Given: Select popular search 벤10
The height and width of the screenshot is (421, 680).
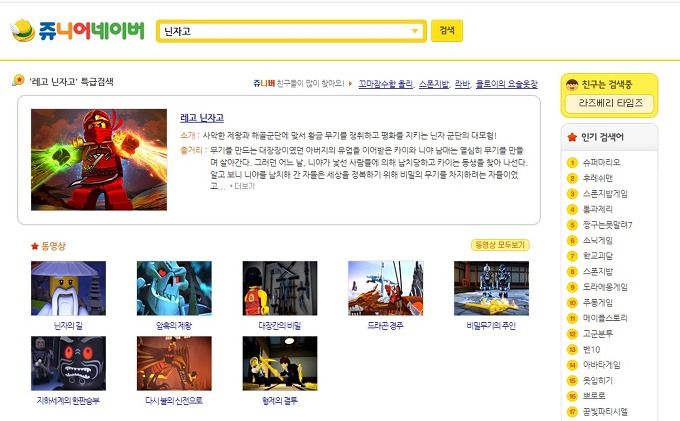Looking at the screenshot, I should (592, 349).
